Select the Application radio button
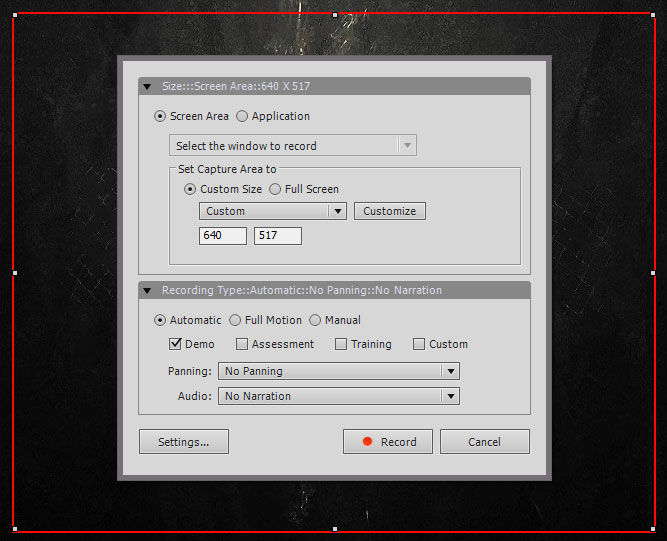Screen dimensions: 667x541 click(x=242, y=116)
